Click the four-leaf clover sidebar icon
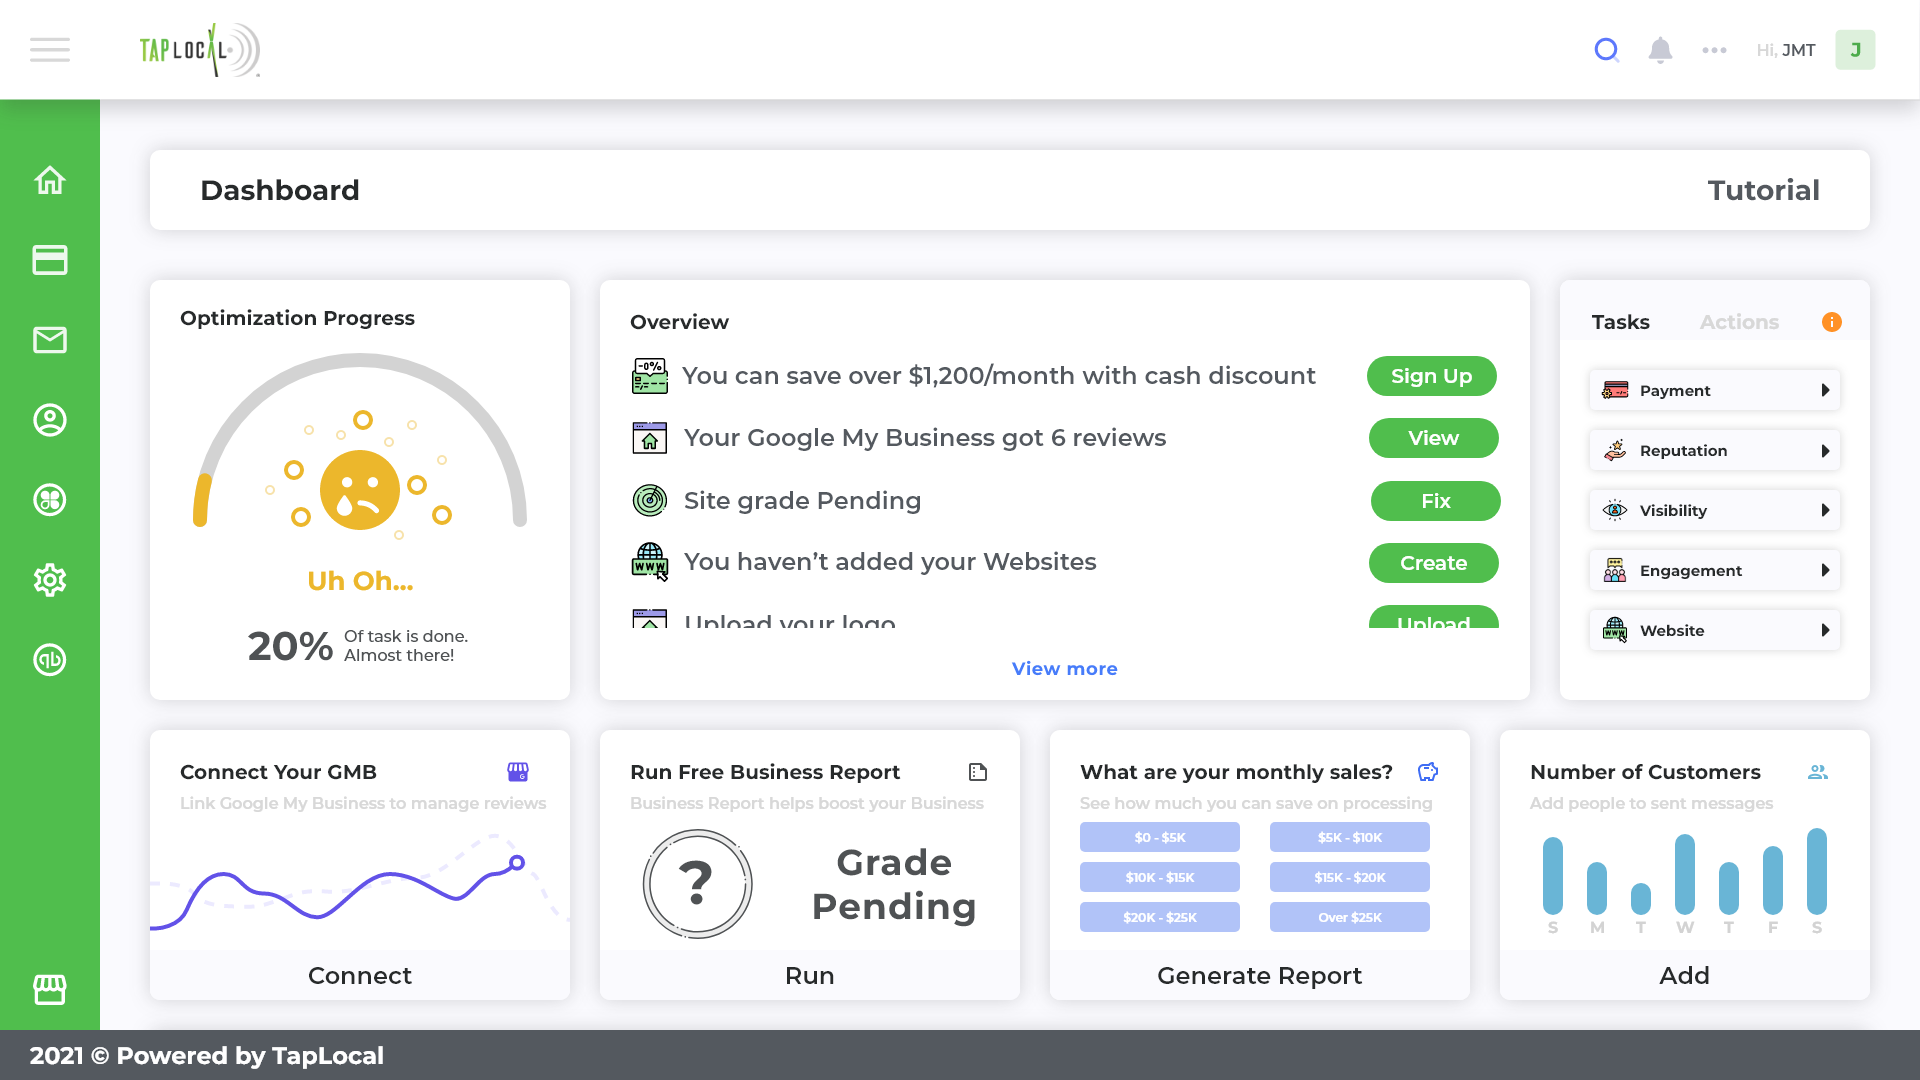Image resolution: width=1920 pixels, height=1080 pixels. pos(50,500)
